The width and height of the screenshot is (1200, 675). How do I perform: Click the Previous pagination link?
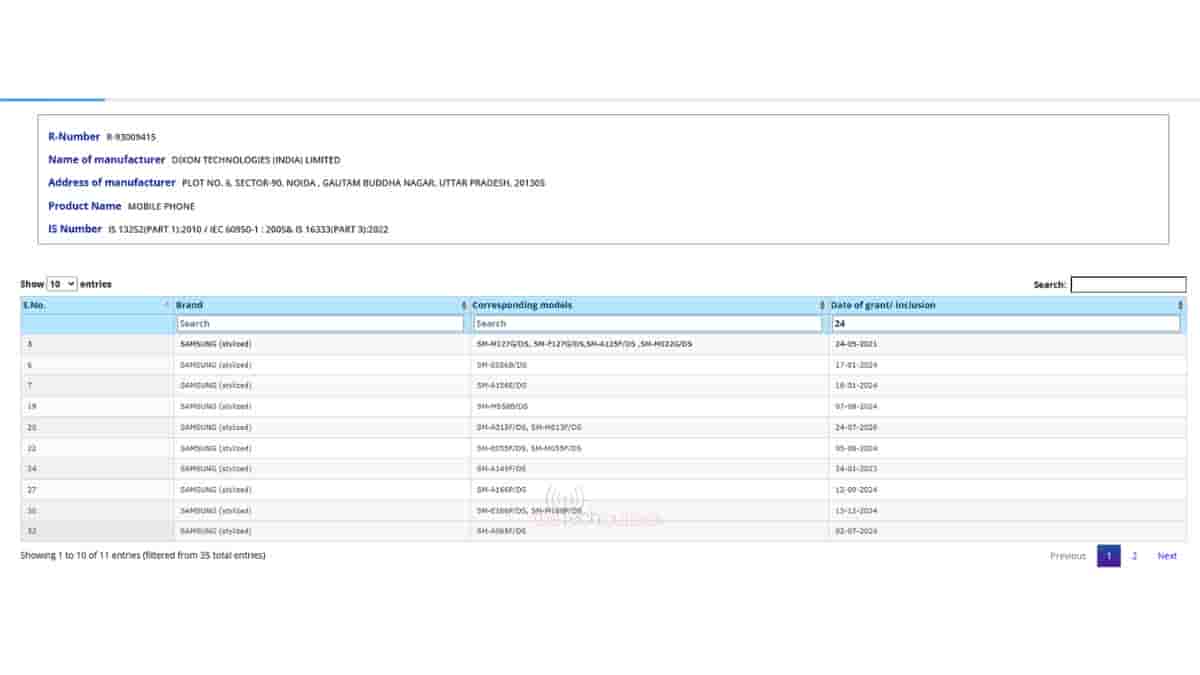click(x=1066, y=555)
